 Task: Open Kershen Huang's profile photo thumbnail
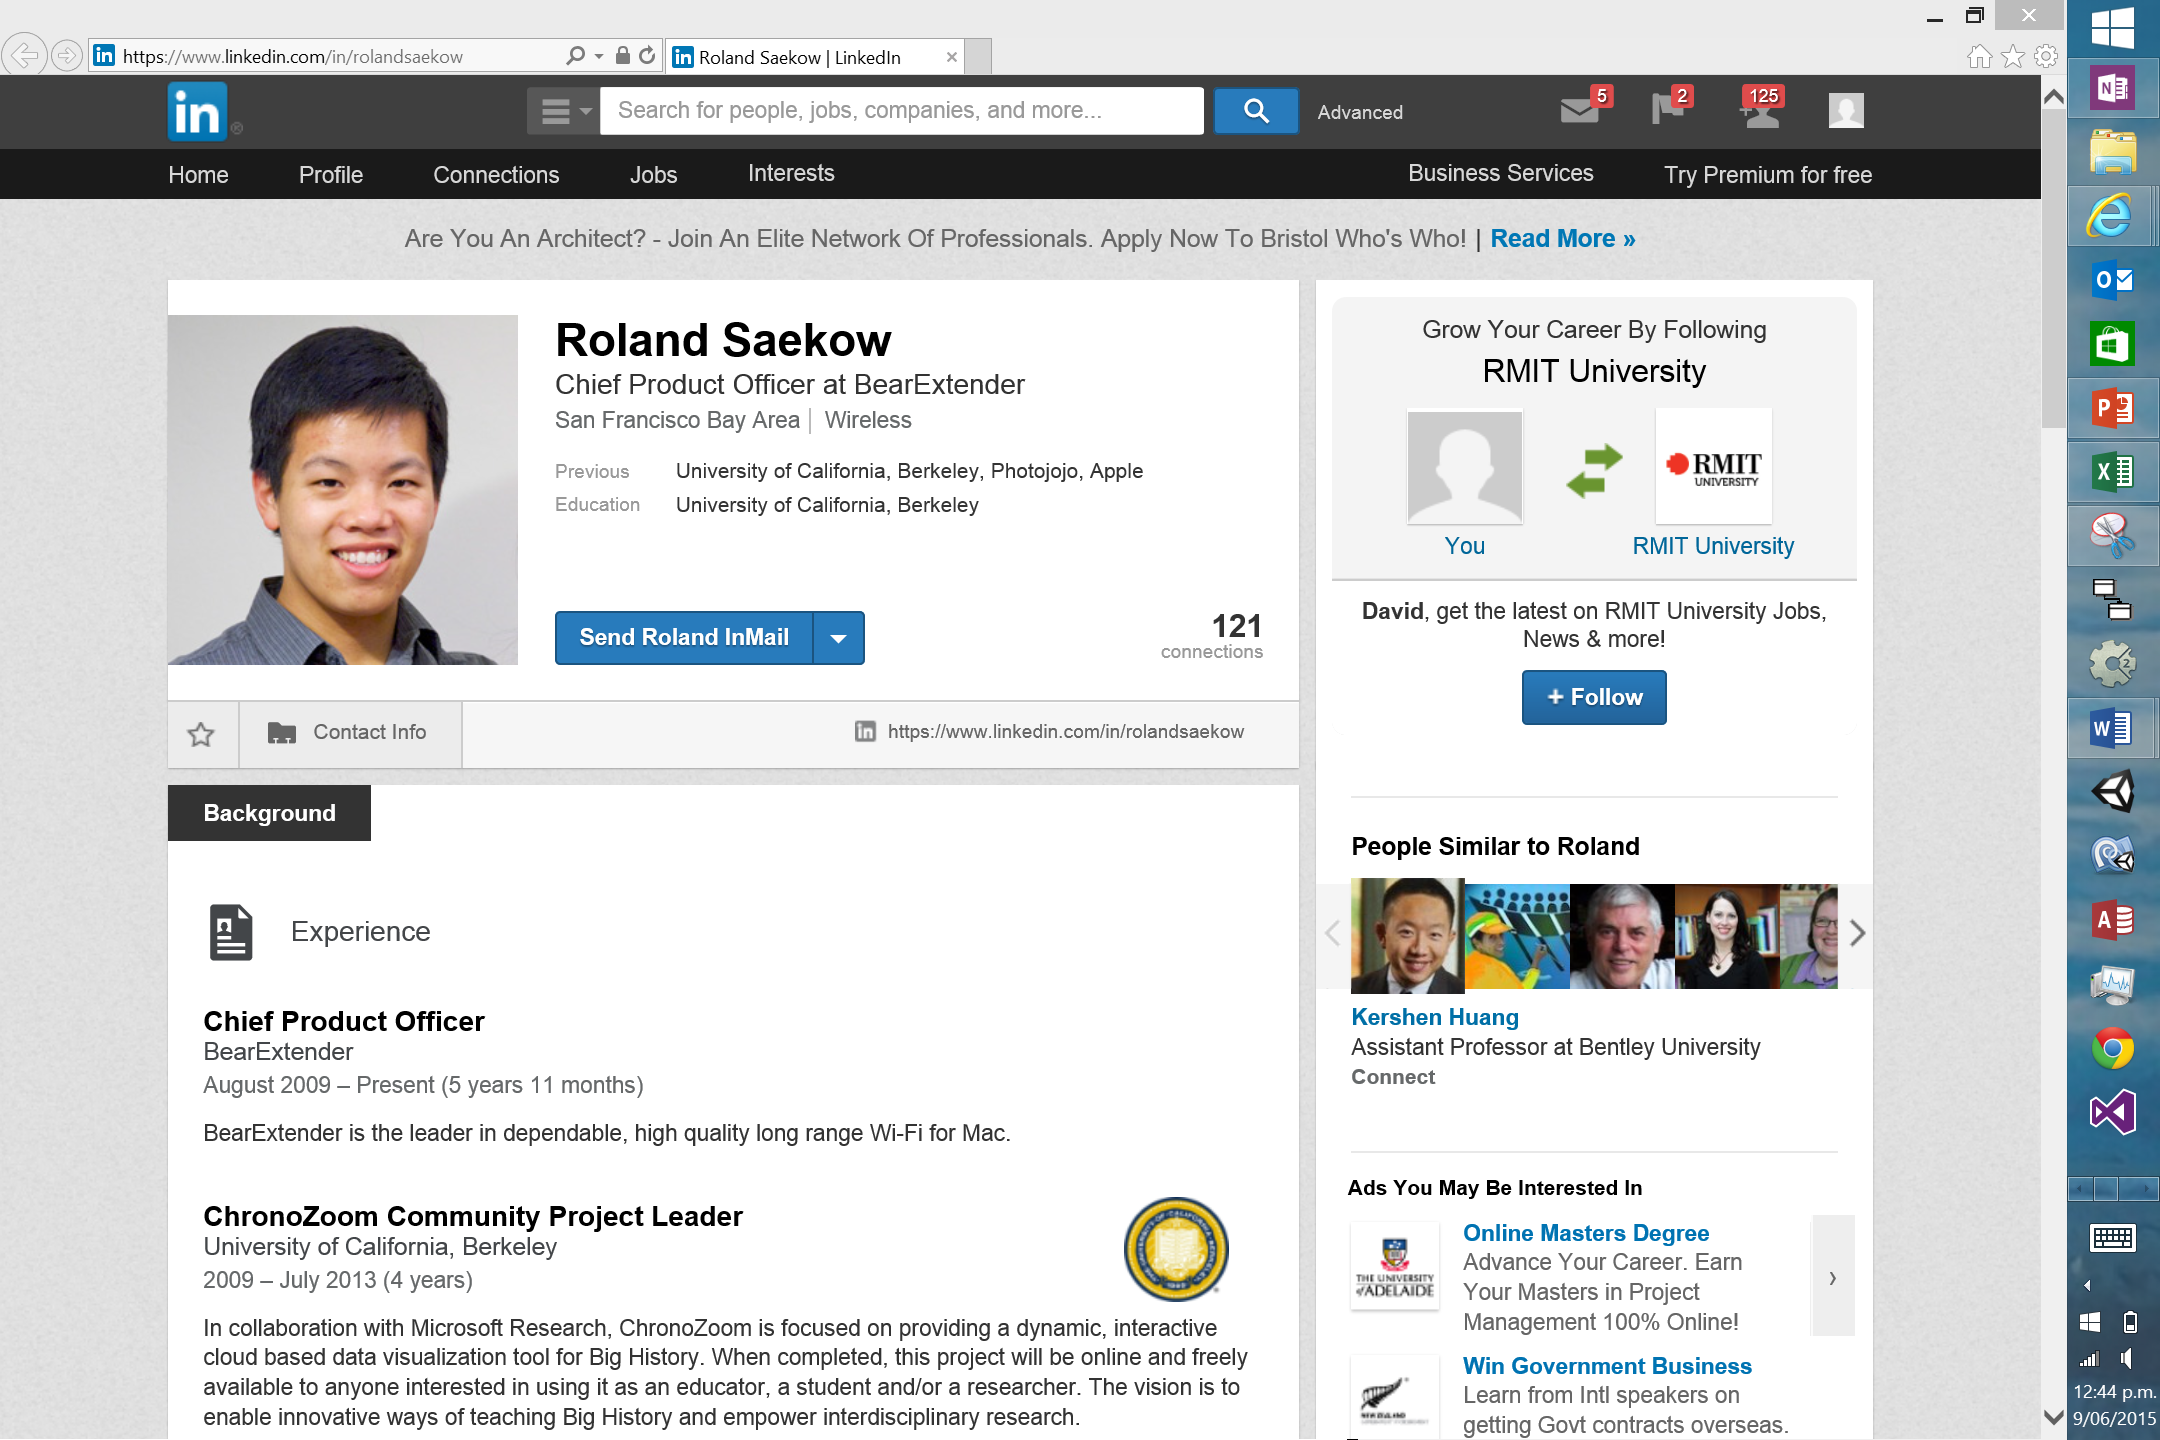pyautogui.click(x=1407, y=935)
